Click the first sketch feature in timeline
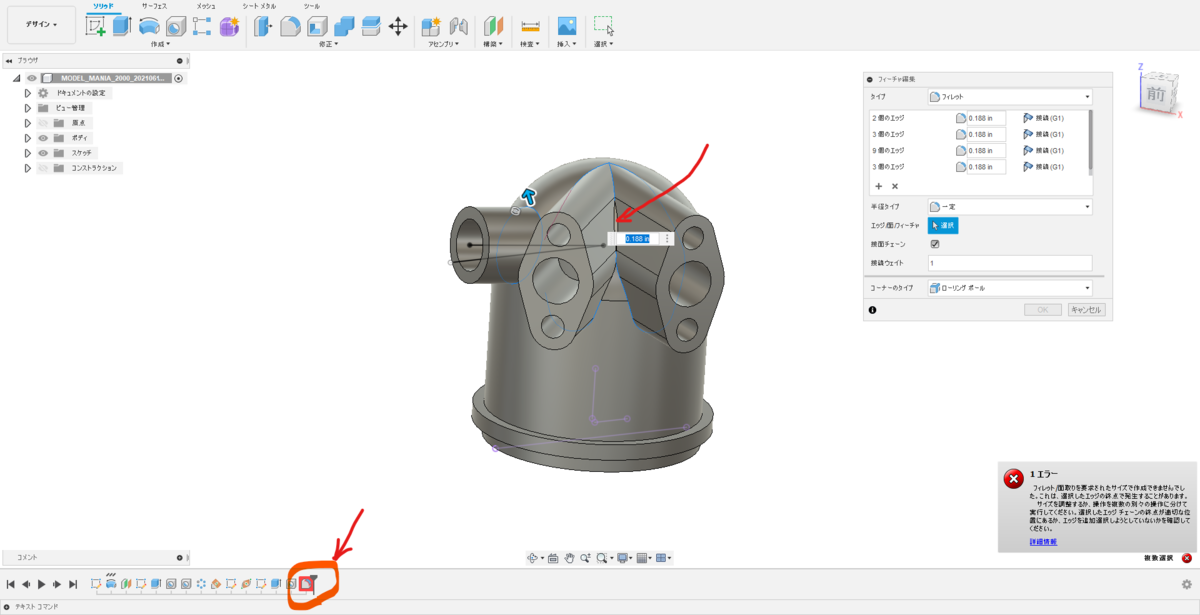The image size is (1200, 615). (96, 584)
